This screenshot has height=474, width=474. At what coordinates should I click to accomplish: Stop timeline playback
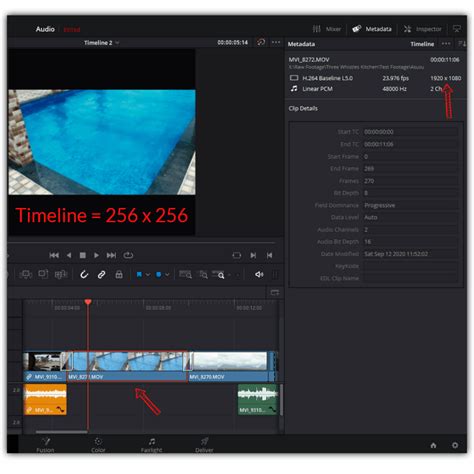83,255
